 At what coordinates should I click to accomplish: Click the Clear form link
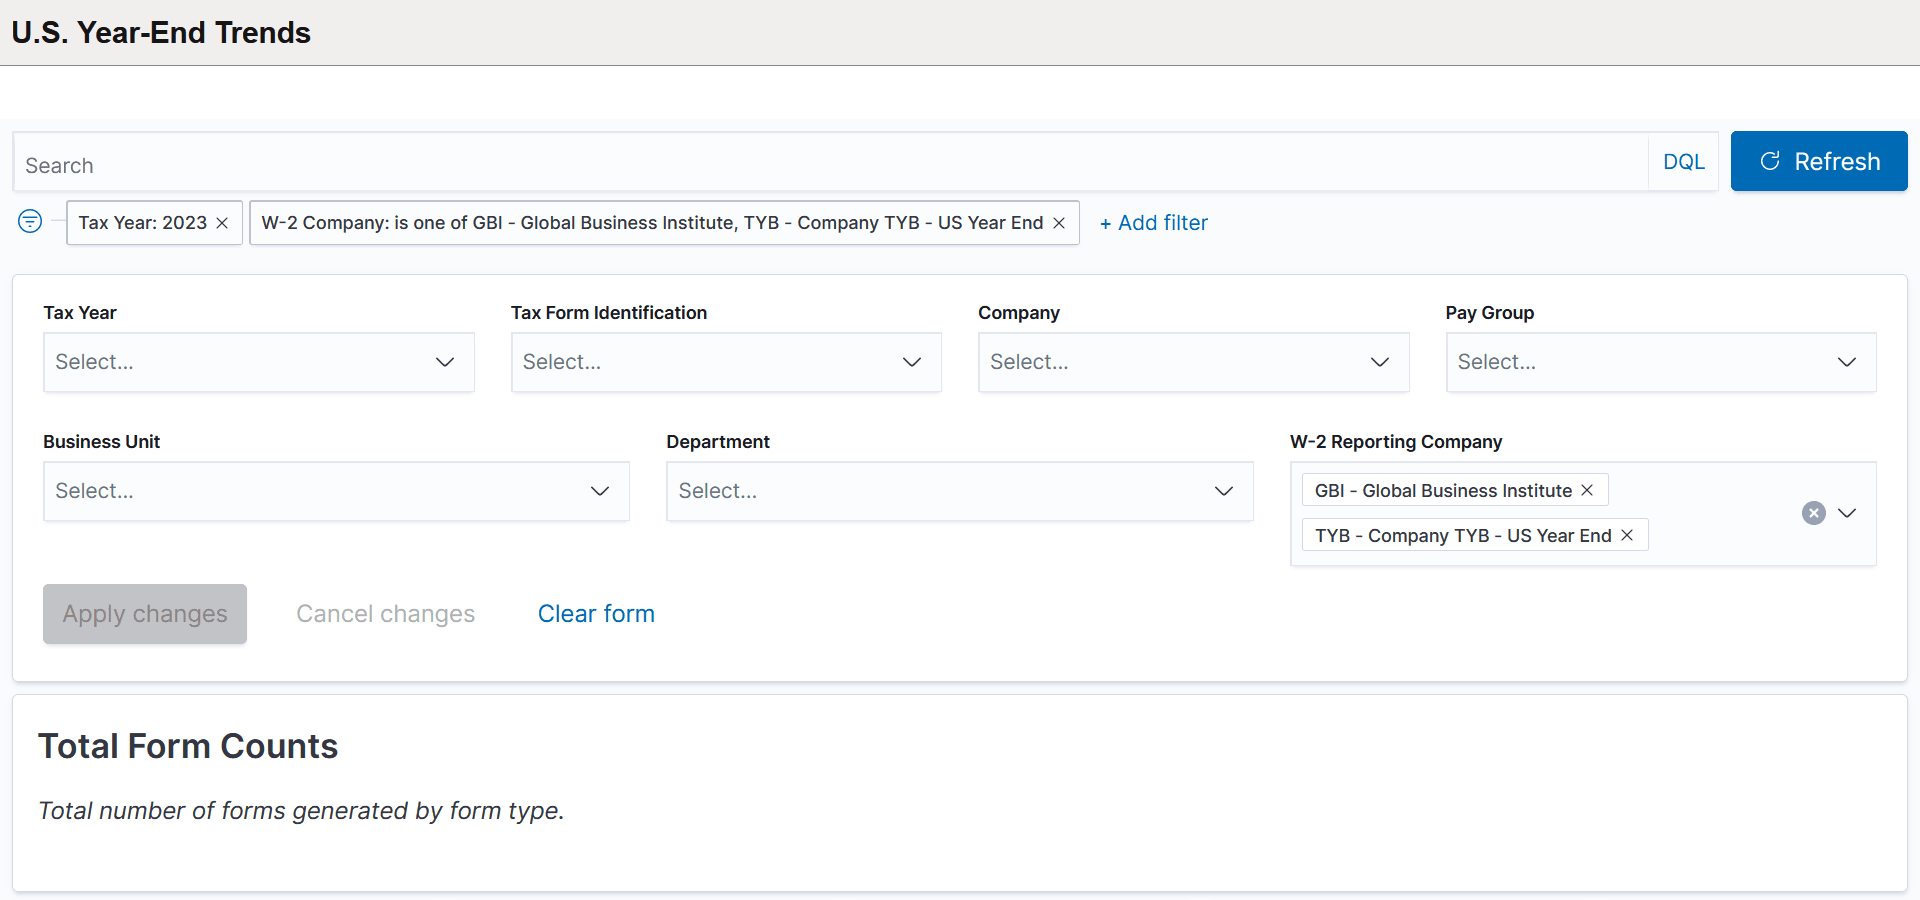[596, 614]
